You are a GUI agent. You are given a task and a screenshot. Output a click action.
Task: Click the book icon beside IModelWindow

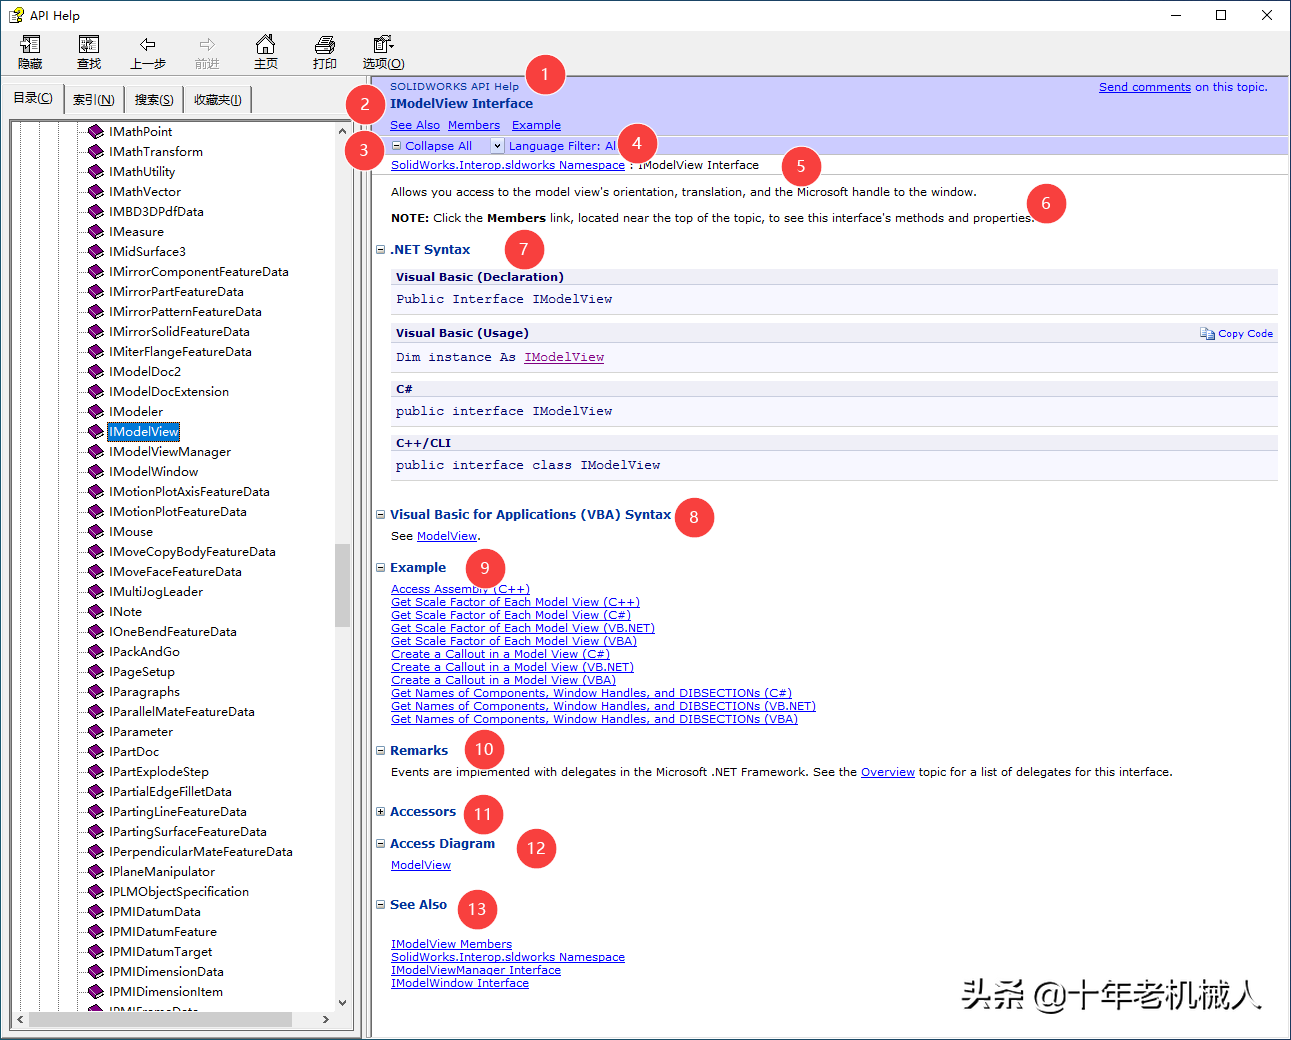(96, 471)
